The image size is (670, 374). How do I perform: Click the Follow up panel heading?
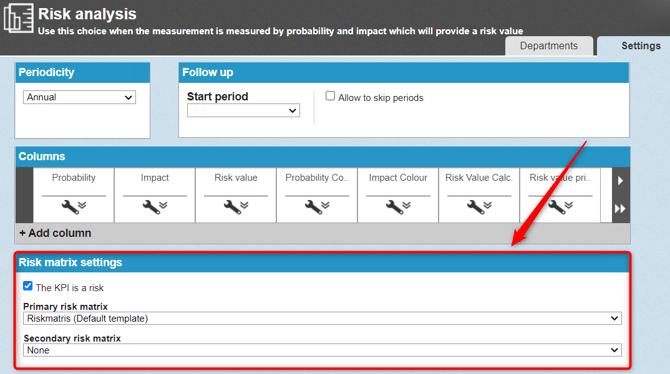click(208, 73)
